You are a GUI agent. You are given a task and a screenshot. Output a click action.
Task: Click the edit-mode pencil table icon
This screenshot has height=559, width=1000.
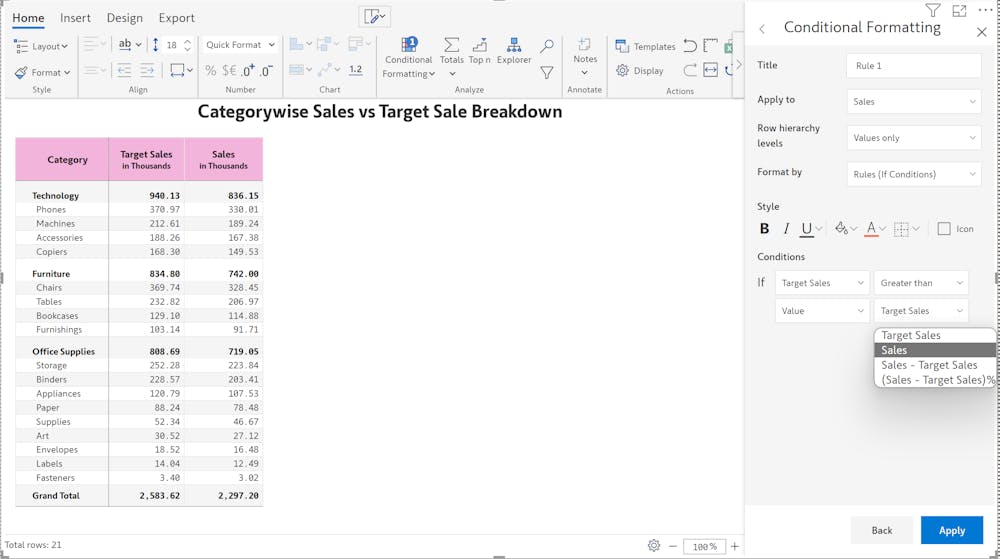click(x=374, y=17)
